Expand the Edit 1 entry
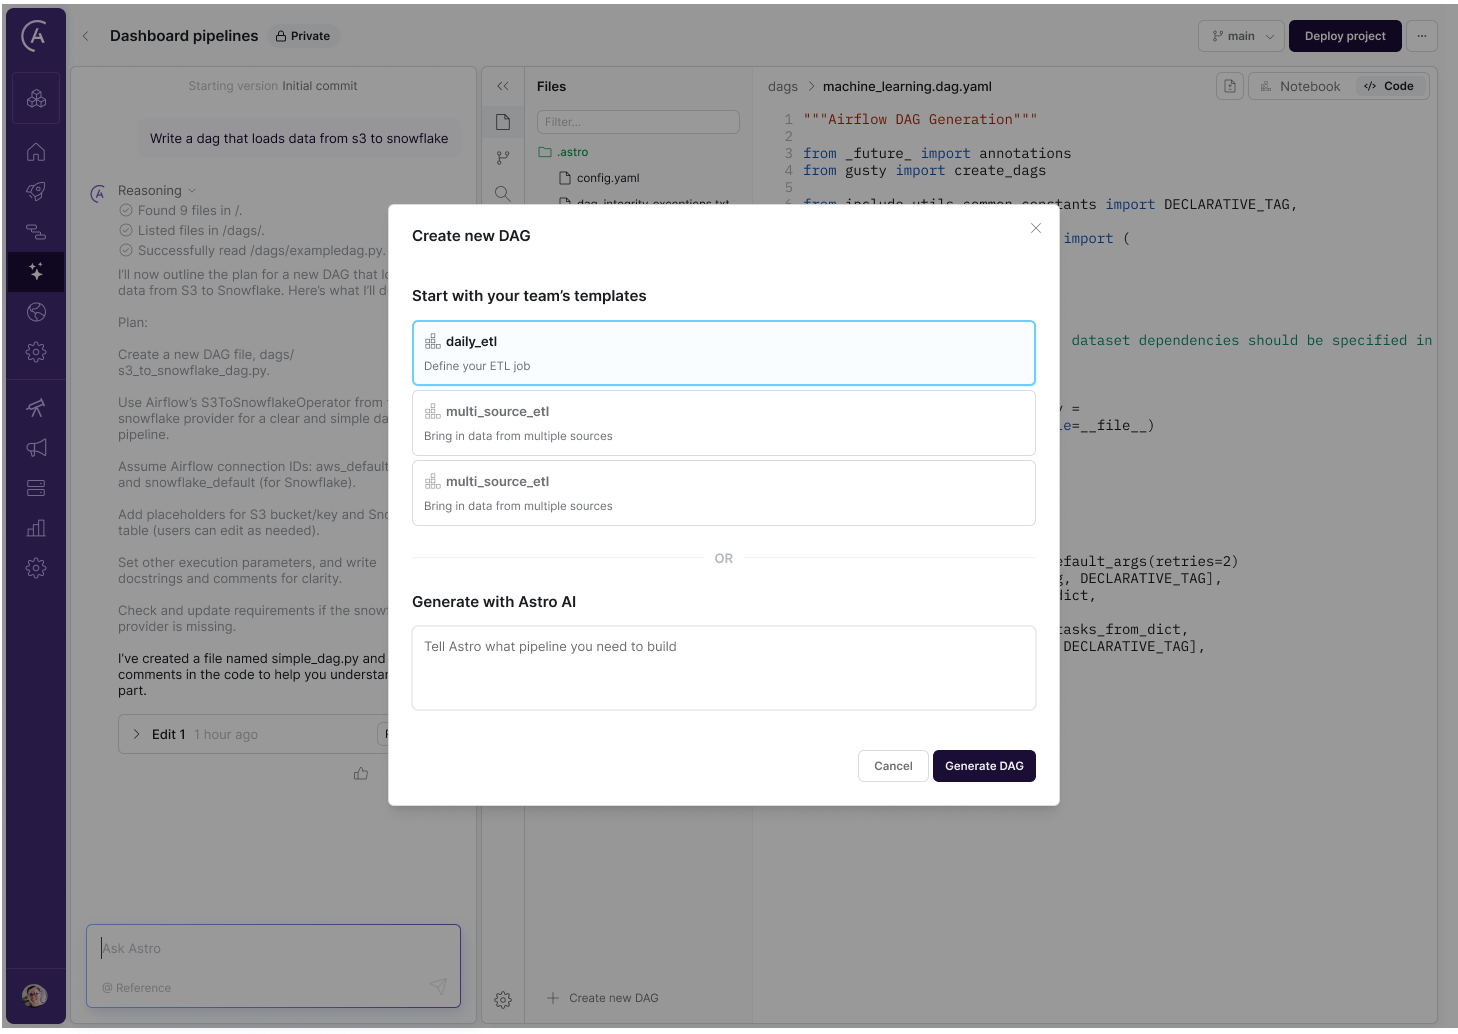1458x1034 pixels. 137,734
